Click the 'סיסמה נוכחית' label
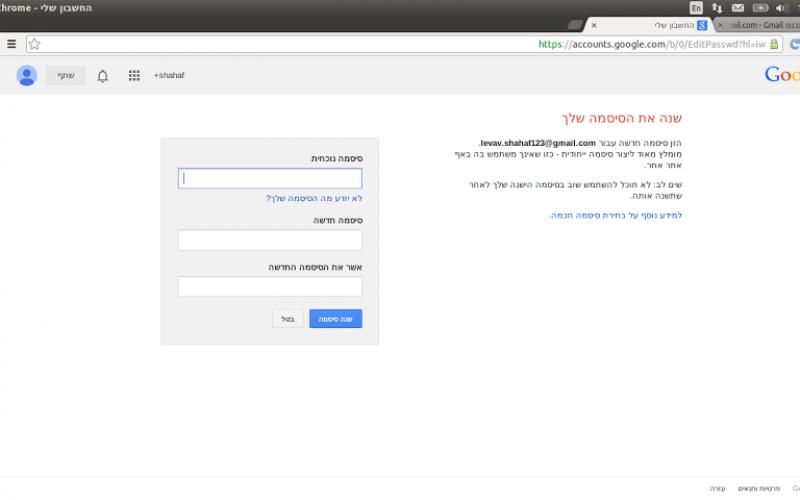This screenshot has height=500, width=800. 337,159
